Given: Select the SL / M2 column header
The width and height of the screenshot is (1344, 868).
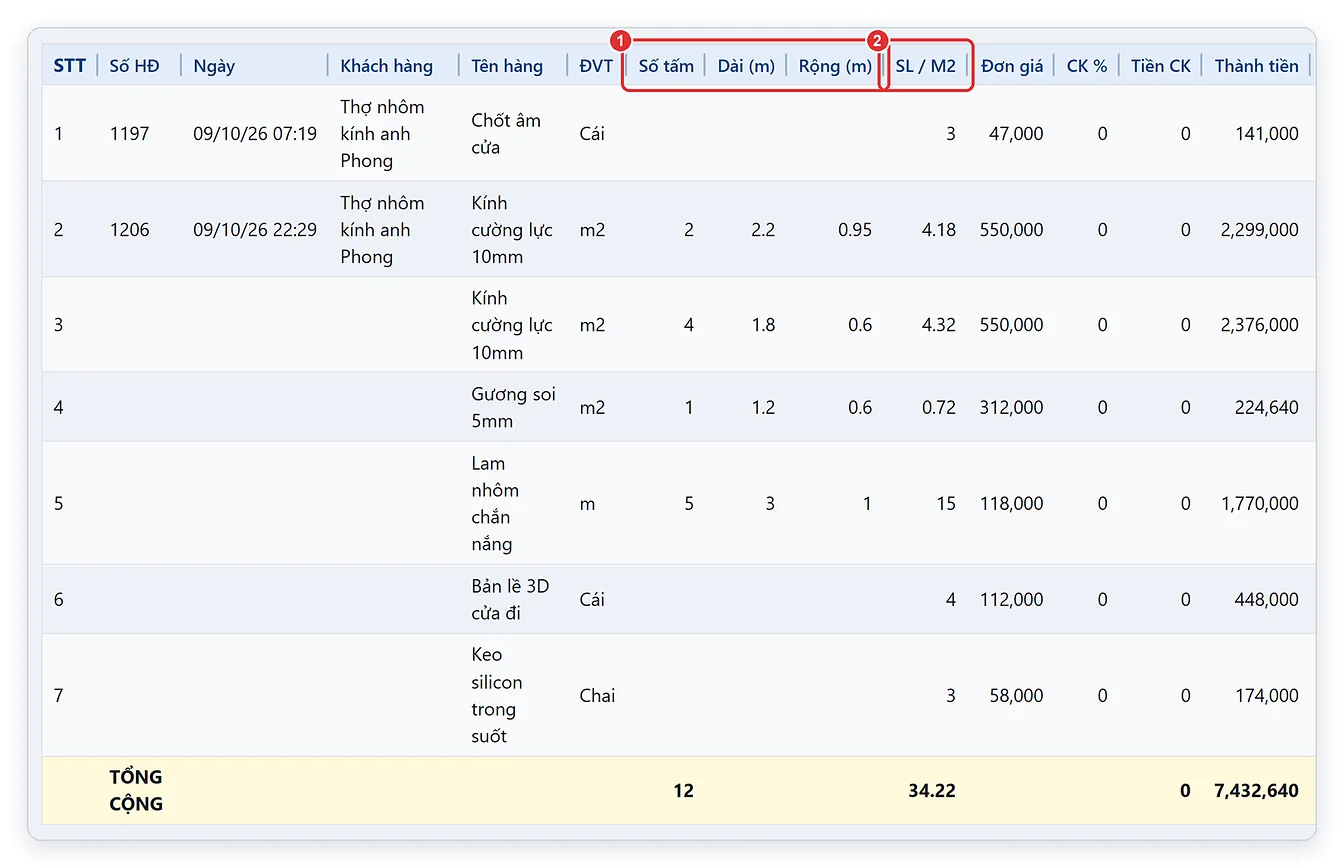Looking at the screenshot, I should pos(926,66).
